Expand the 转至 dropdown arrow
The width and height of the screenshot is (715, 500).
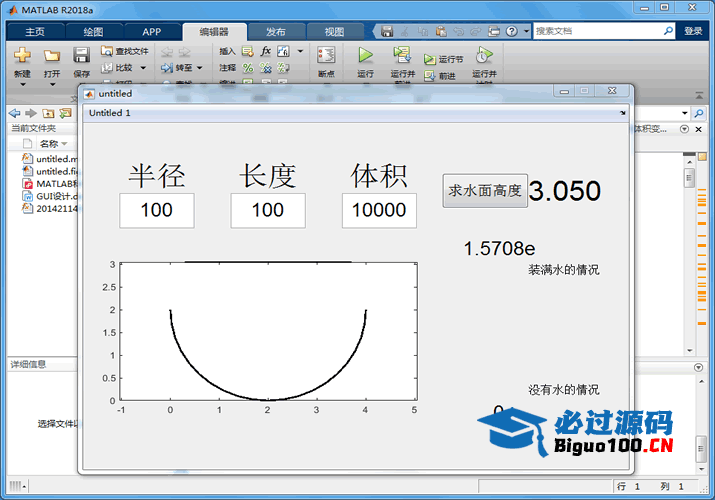click(200, 68)
